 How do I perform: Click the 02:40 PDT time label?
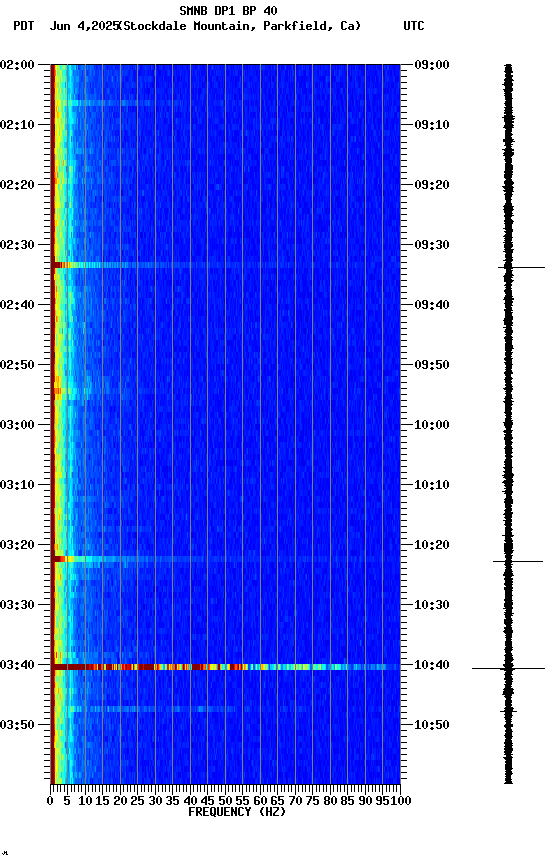(x=17, y=305)
